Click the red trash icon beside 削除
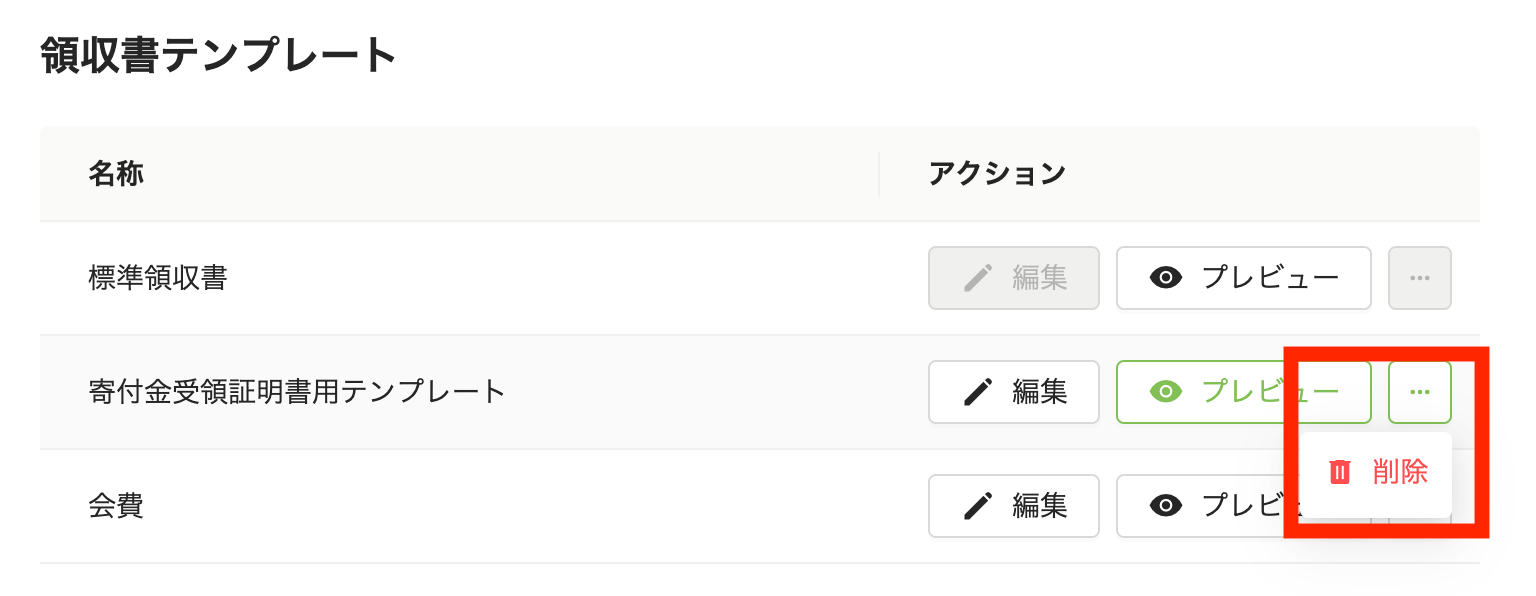This screenshot has width=1536, height=596. click(1340, 472)
